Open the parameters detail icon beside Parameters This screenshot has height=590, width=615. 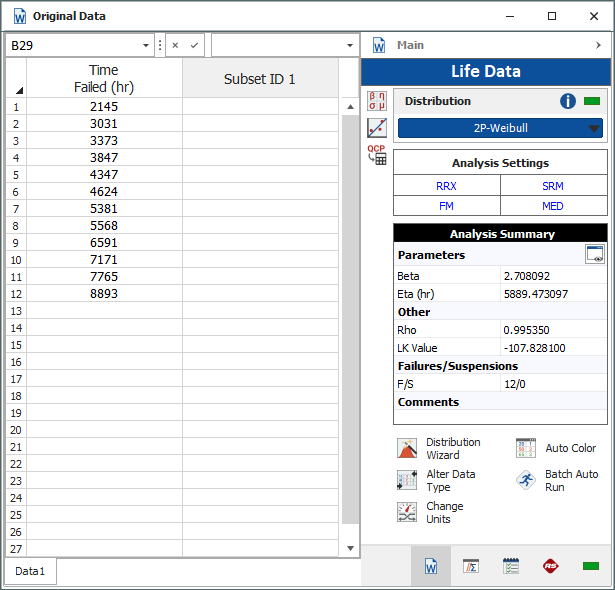click(595, 255)
